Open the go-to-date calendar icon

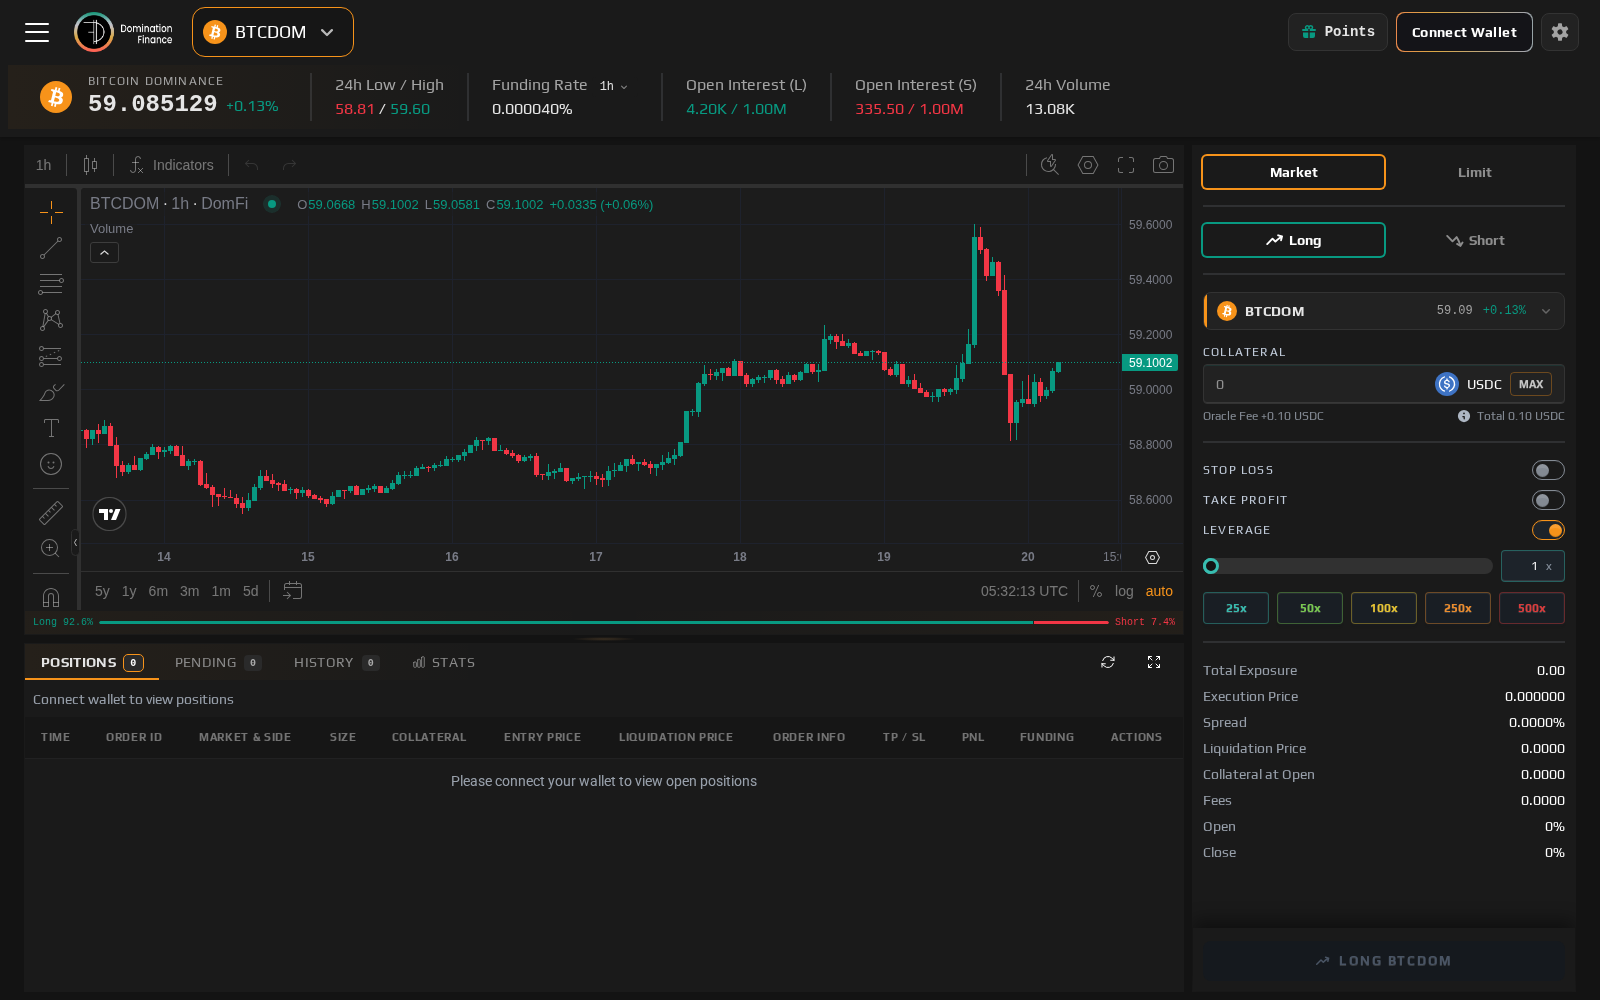coord(292,591)
